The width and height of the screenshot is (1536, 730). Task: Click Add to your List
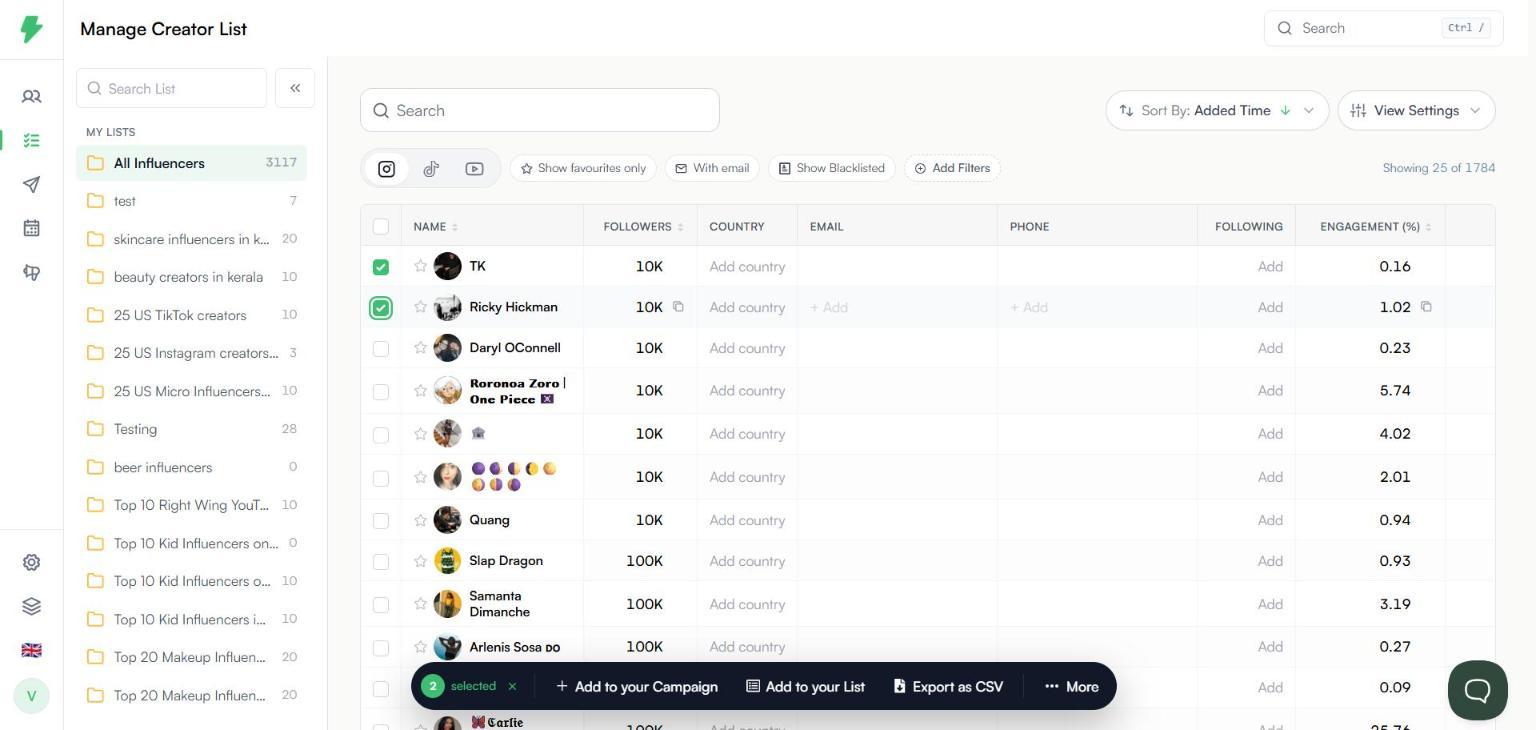coord(806,686)
